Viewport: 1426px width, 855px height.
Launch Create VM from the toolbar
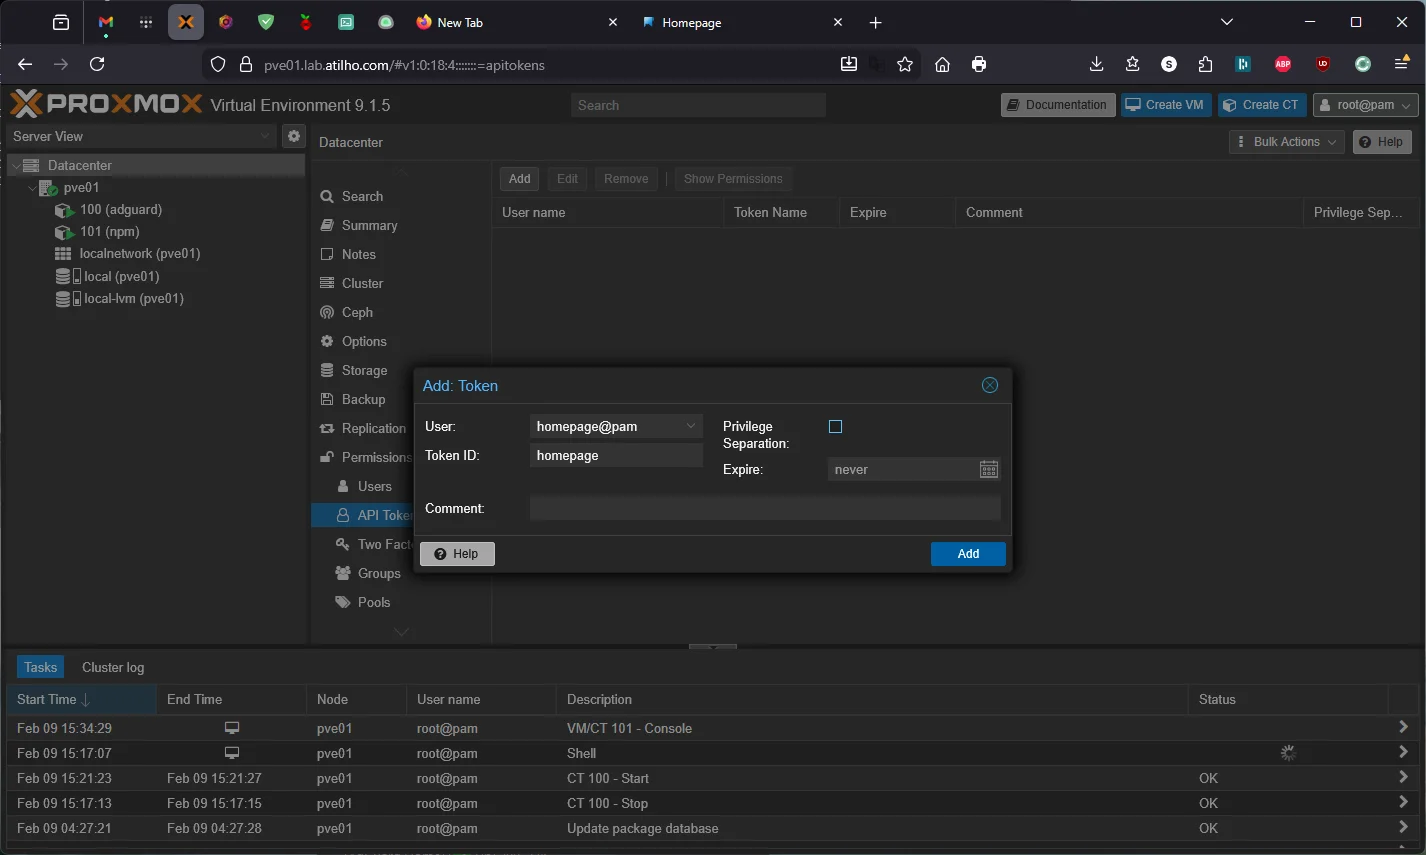[x=1165, y=104]
